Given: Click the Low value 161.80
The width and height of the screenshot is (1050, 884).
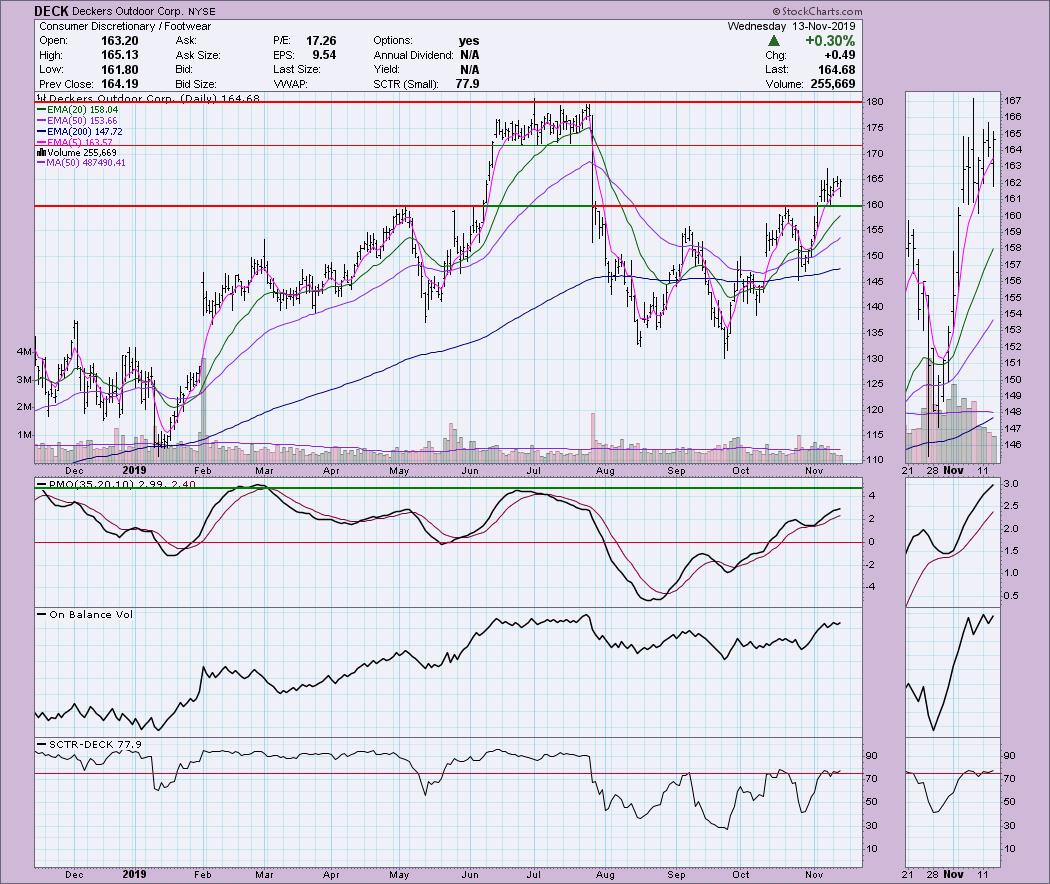Looking at the screenshot, I should tap(120, 70).
